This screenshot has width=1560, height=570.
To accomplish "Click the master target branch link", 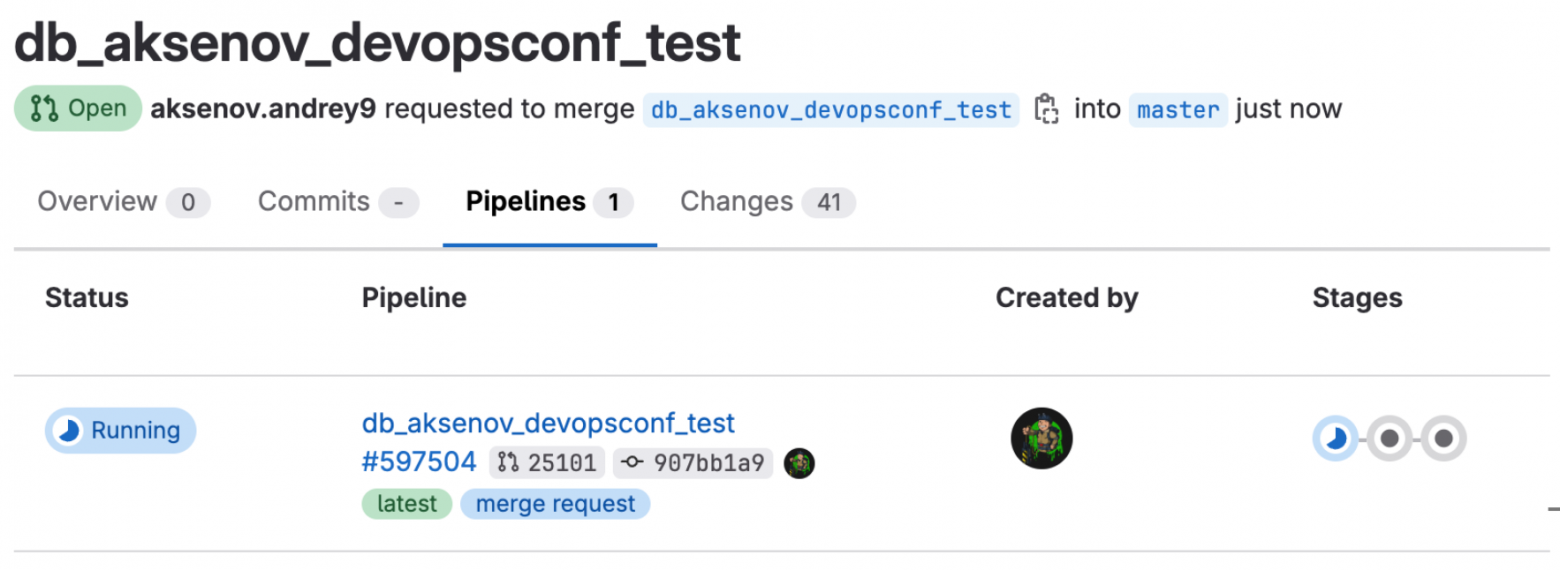I will [1178, 109].
